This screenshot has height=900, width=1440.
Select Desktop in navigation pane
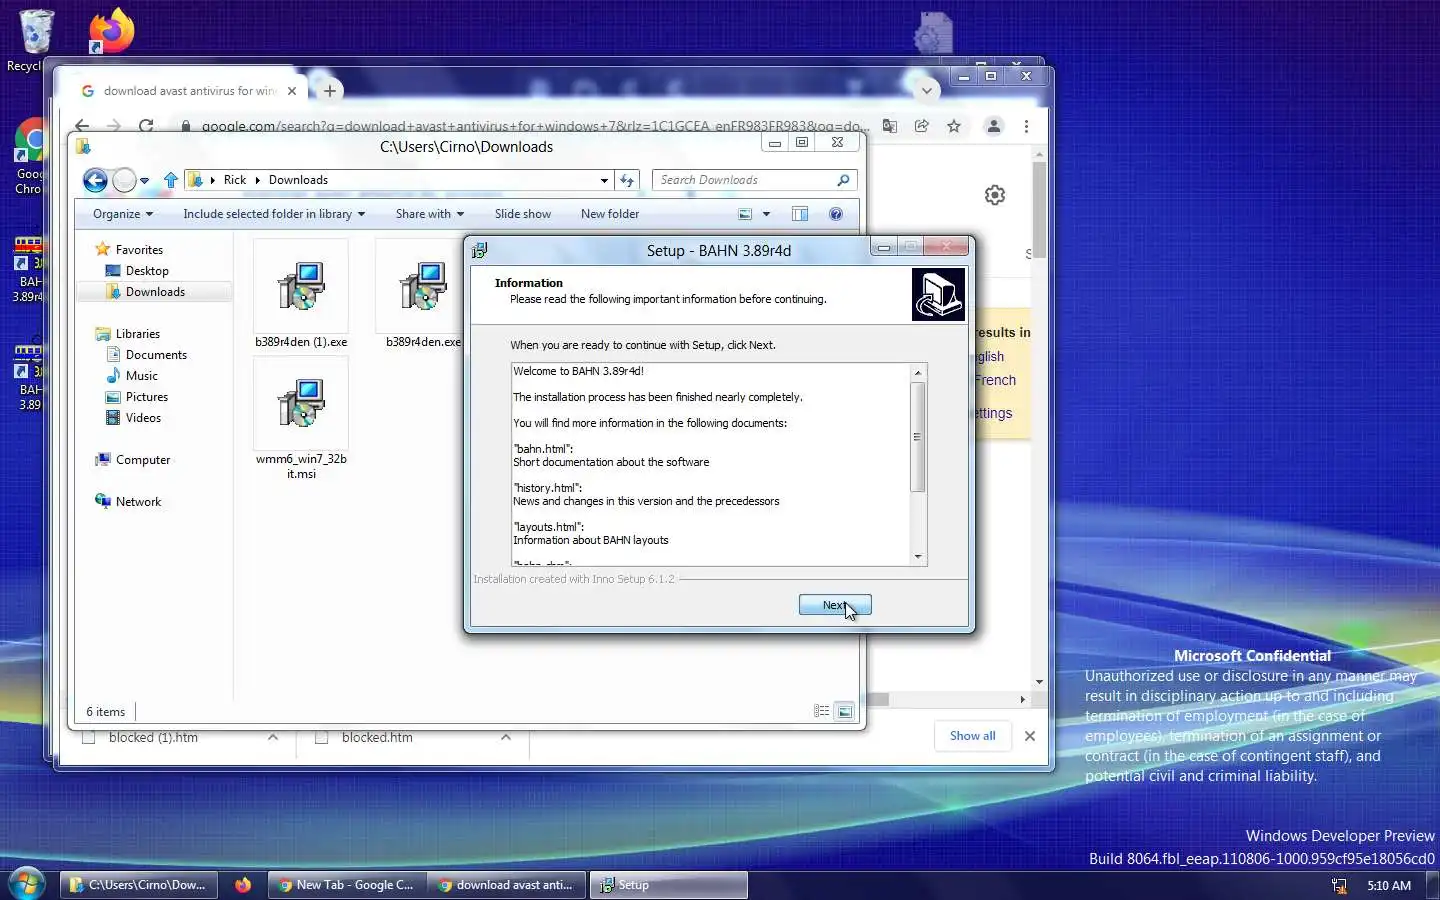147,271
